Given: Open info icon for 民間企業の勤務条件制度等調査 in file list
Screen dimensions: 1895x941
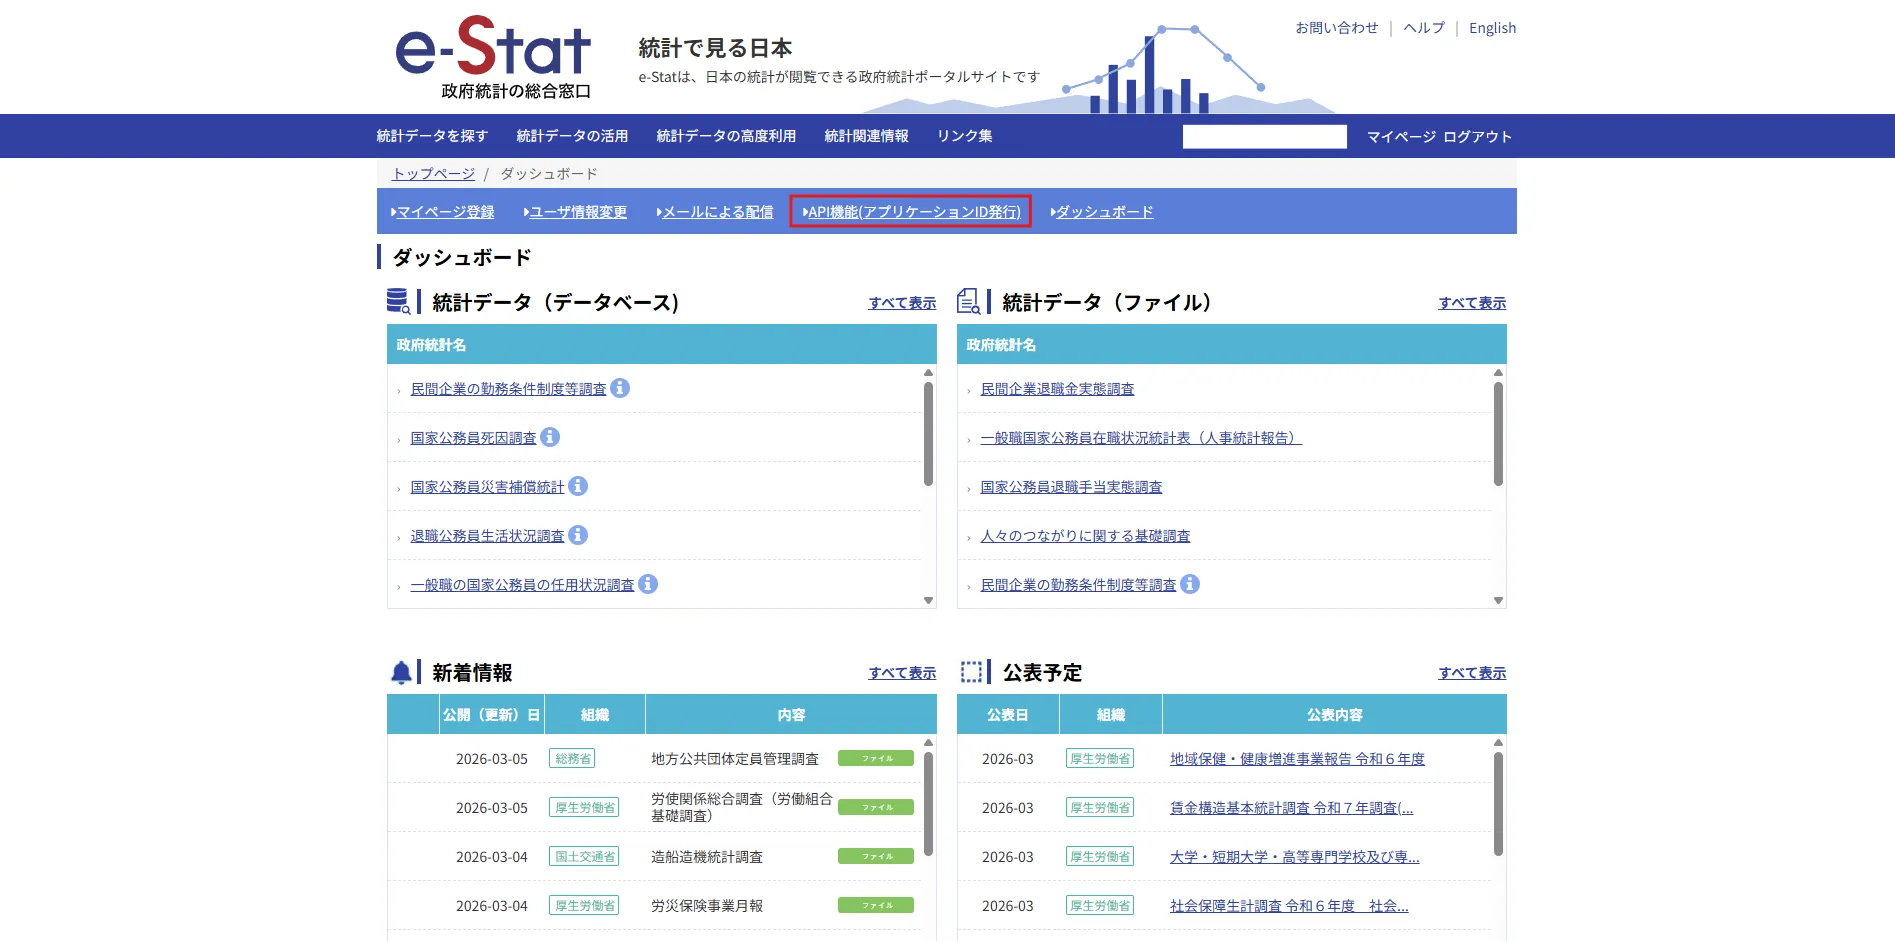Looking at the screenshot, I should (x=1190, y=584).
